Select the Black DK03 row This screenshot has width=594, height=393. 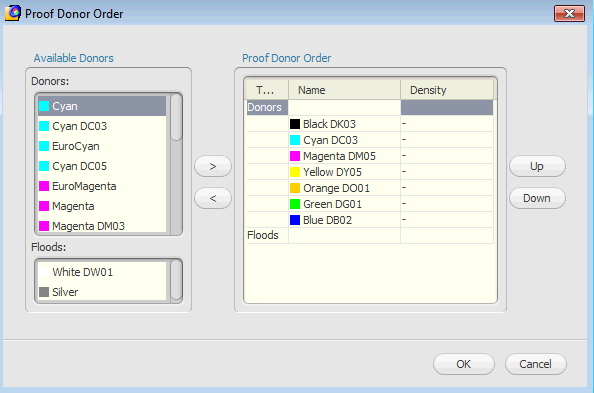[370, 124]
